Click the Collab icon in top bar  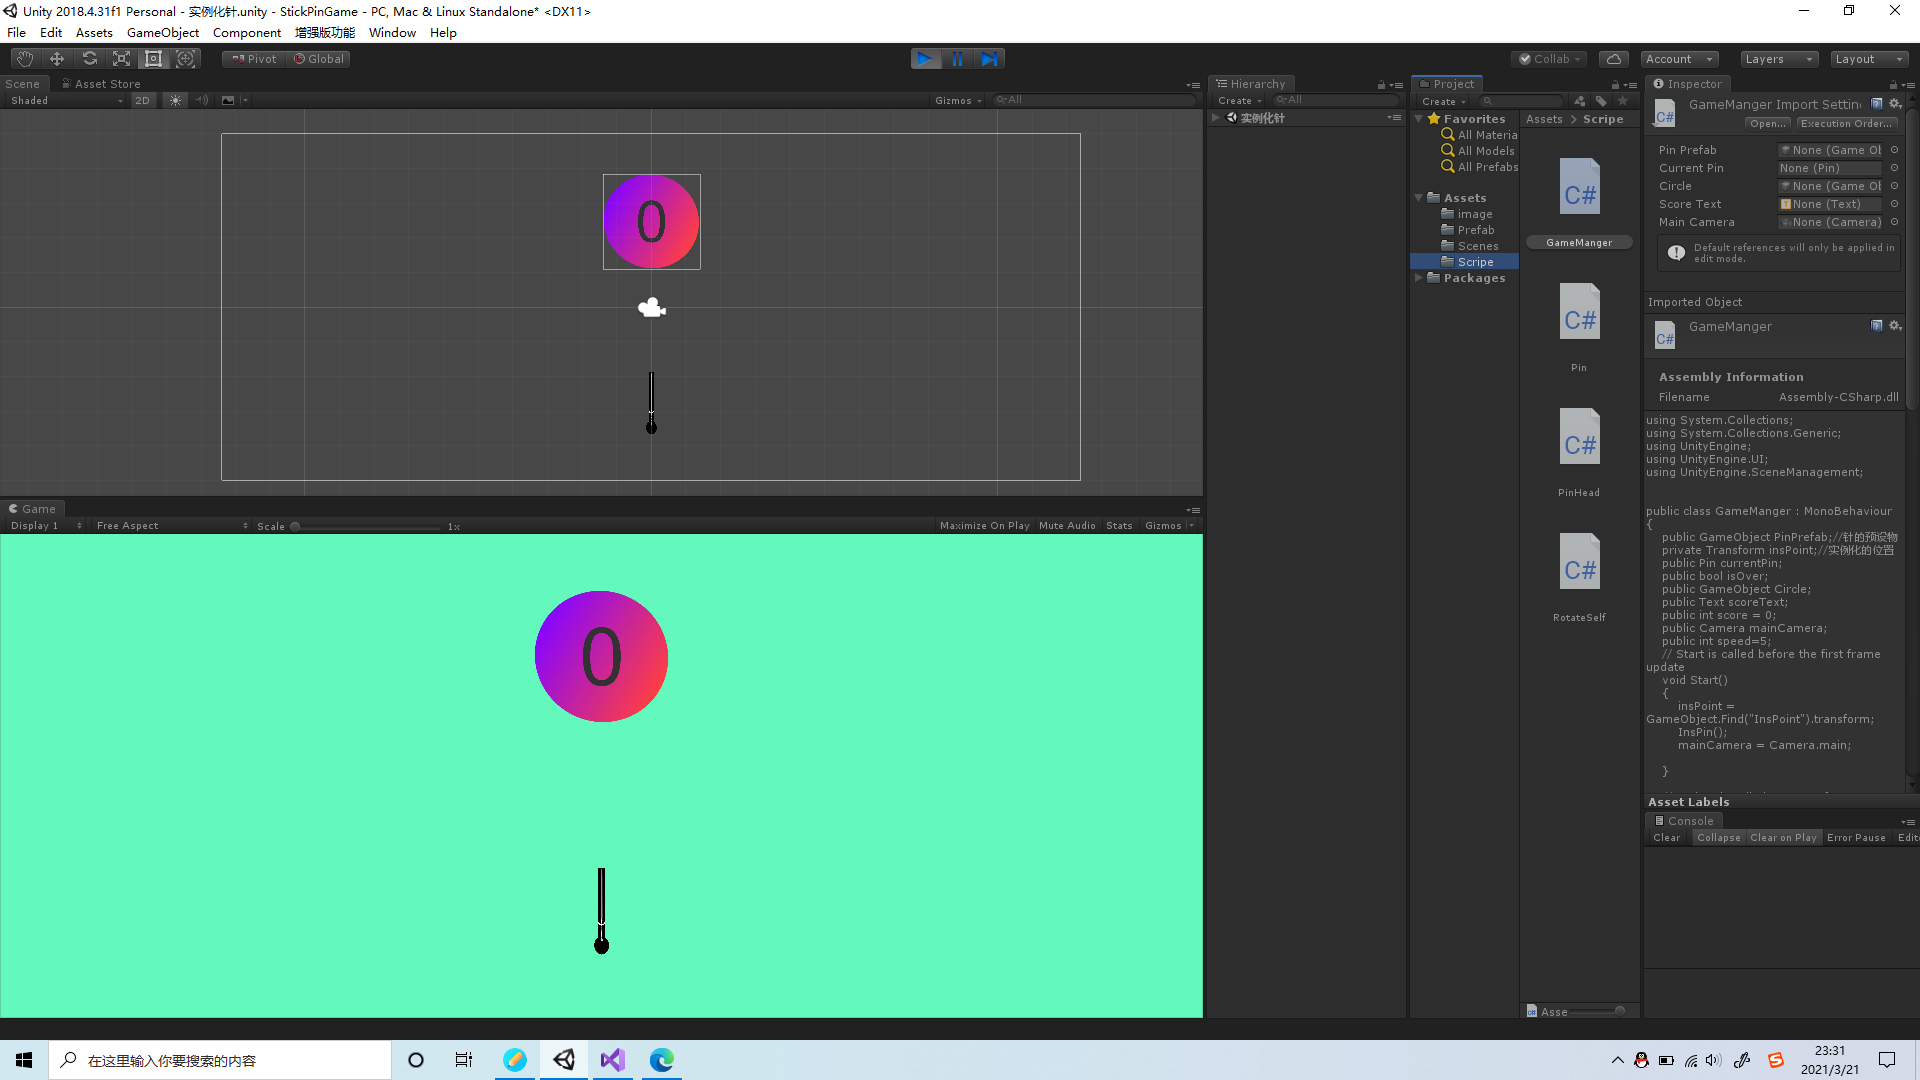pos(1551,58)
